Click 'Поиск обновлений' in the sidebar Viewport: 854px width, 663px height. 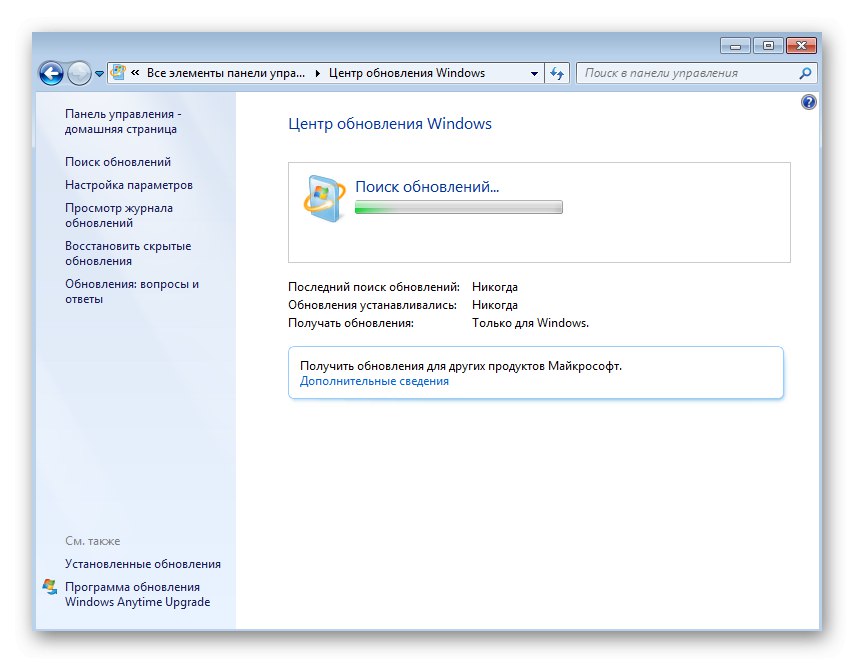pyautogui.click(x=118, y=162)
